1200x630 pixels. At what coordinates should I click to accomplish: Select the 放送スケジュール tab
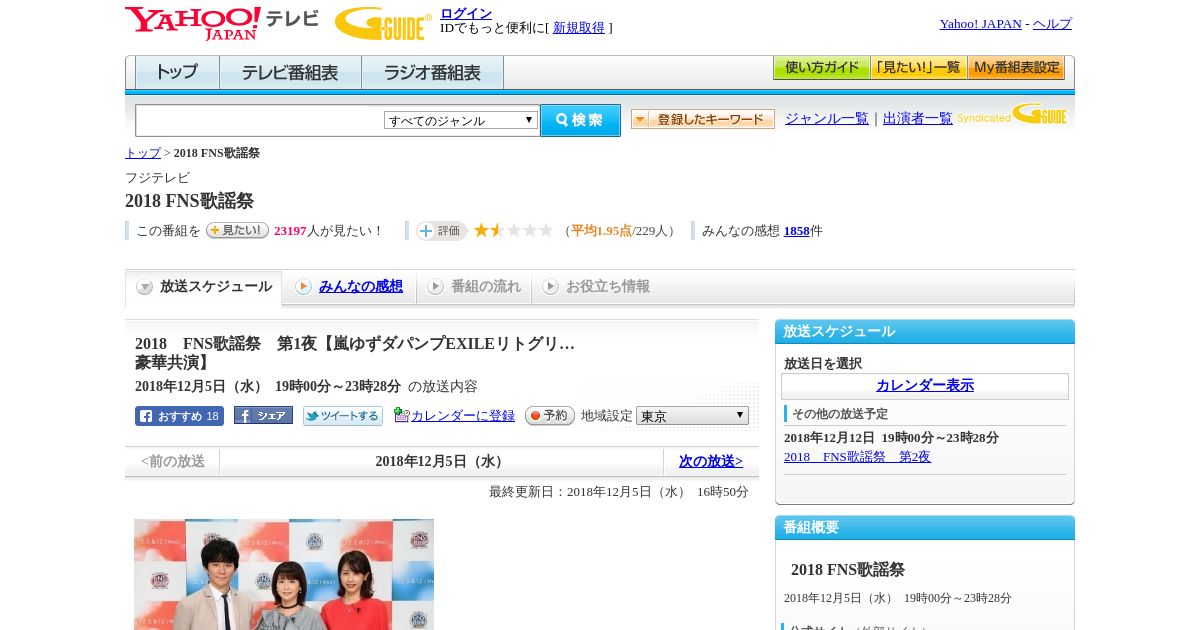coord(204,287)
